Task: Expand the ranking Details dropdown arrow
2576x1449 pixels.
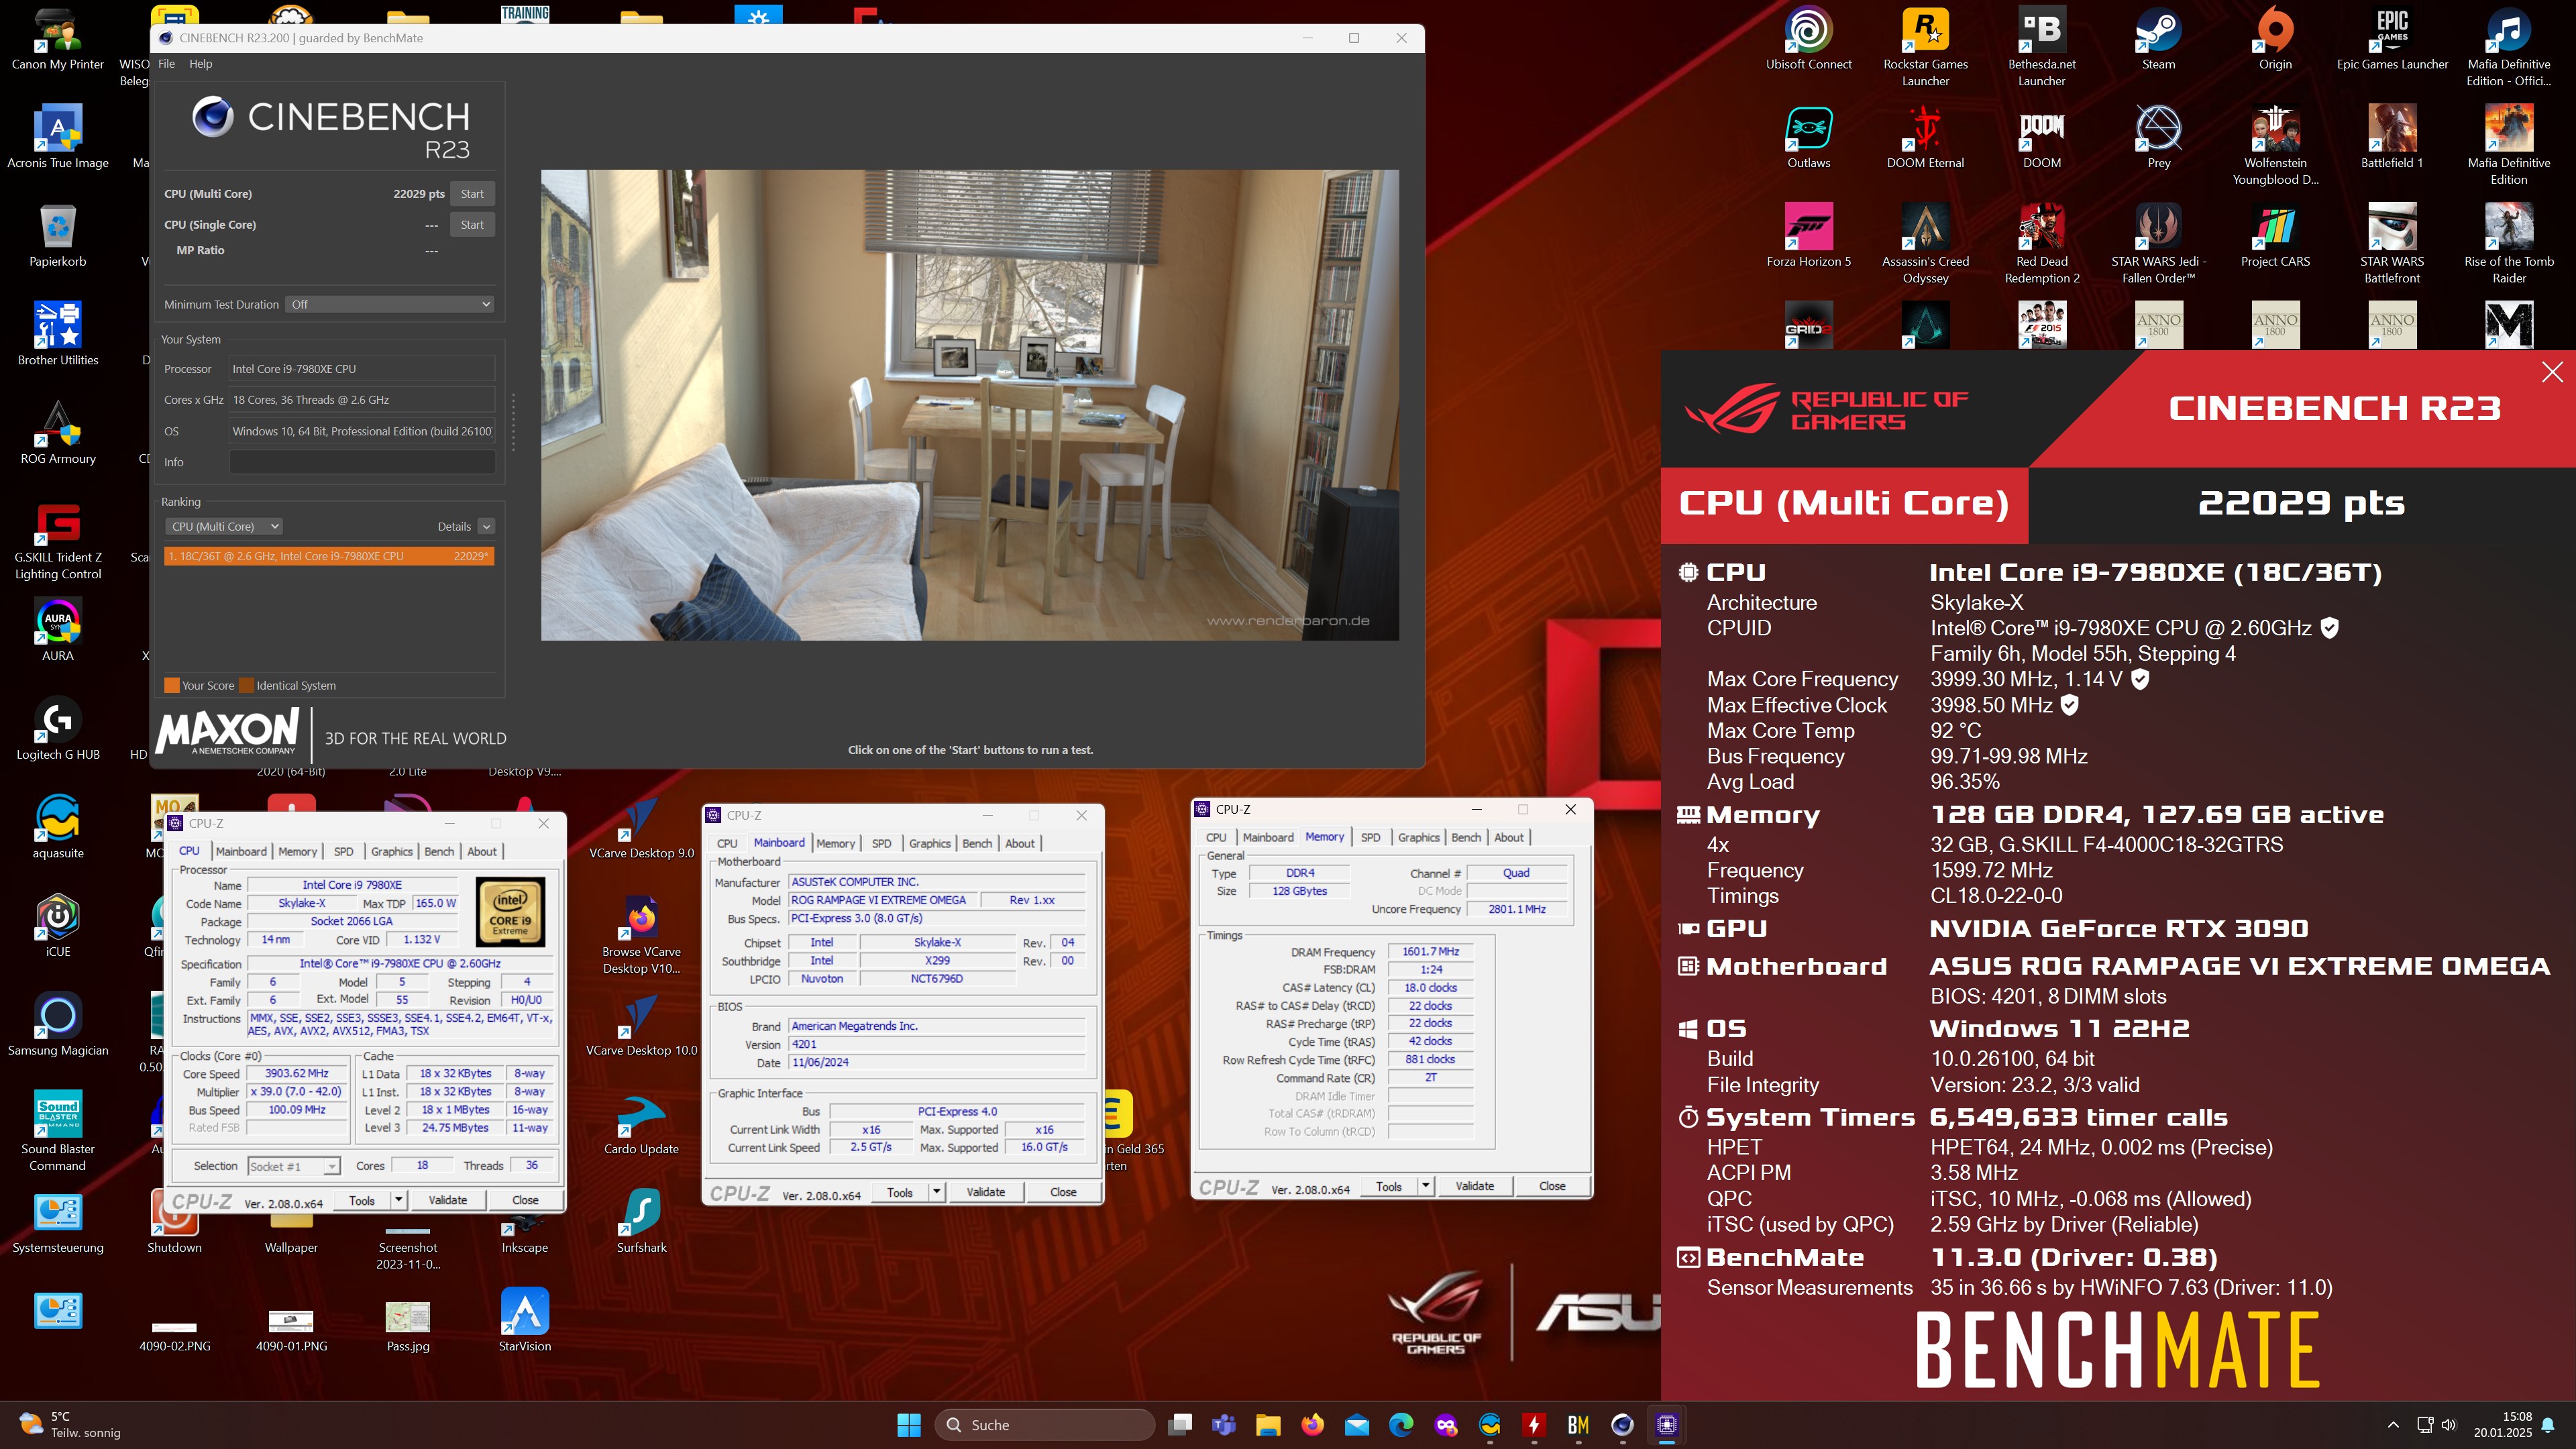Action: 486,526
